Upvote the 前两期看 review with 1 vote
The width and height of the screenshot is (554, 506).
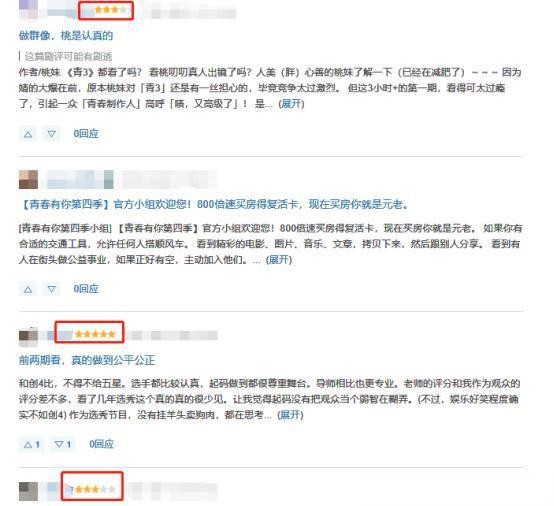pos(31,444)
